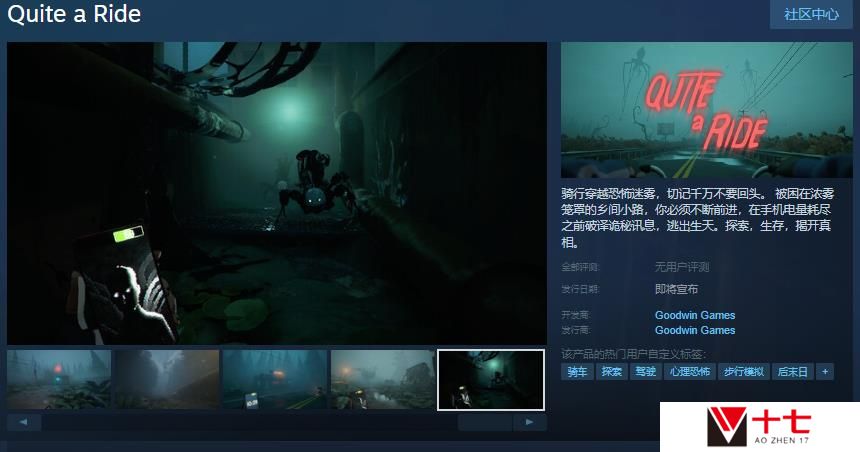Open the Goodwin Games developer link
This screenshot has width=860, height=452.
695,315
